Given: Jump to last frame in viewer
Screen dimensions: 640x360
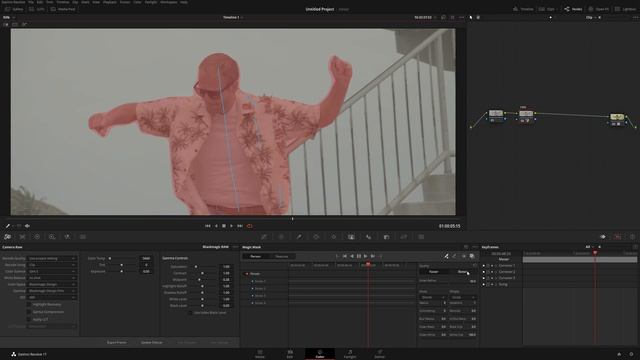Looking at the screenshot, I should [x=240, y=226].
